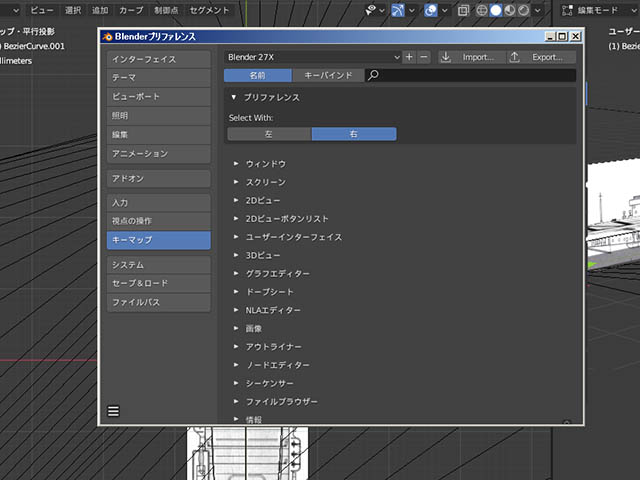The height and width of the screenshot is (480, 640).
Task: Open the ファイルパス preferences tab
Action: (x=159, y=302)
